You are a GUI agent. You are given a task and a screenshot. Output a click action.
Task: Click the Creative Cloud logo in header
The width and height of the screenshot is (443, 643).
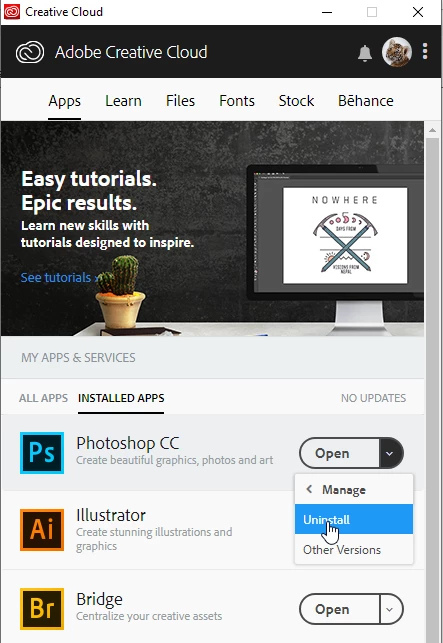point(30,52)
